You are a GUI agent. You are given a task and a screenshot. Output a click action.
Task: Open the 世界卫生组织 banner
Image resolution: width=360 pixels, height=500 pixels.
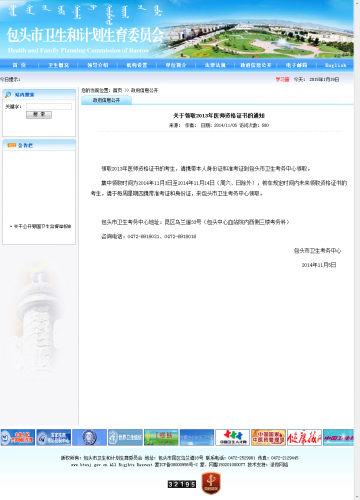click(x=125, y=437)
